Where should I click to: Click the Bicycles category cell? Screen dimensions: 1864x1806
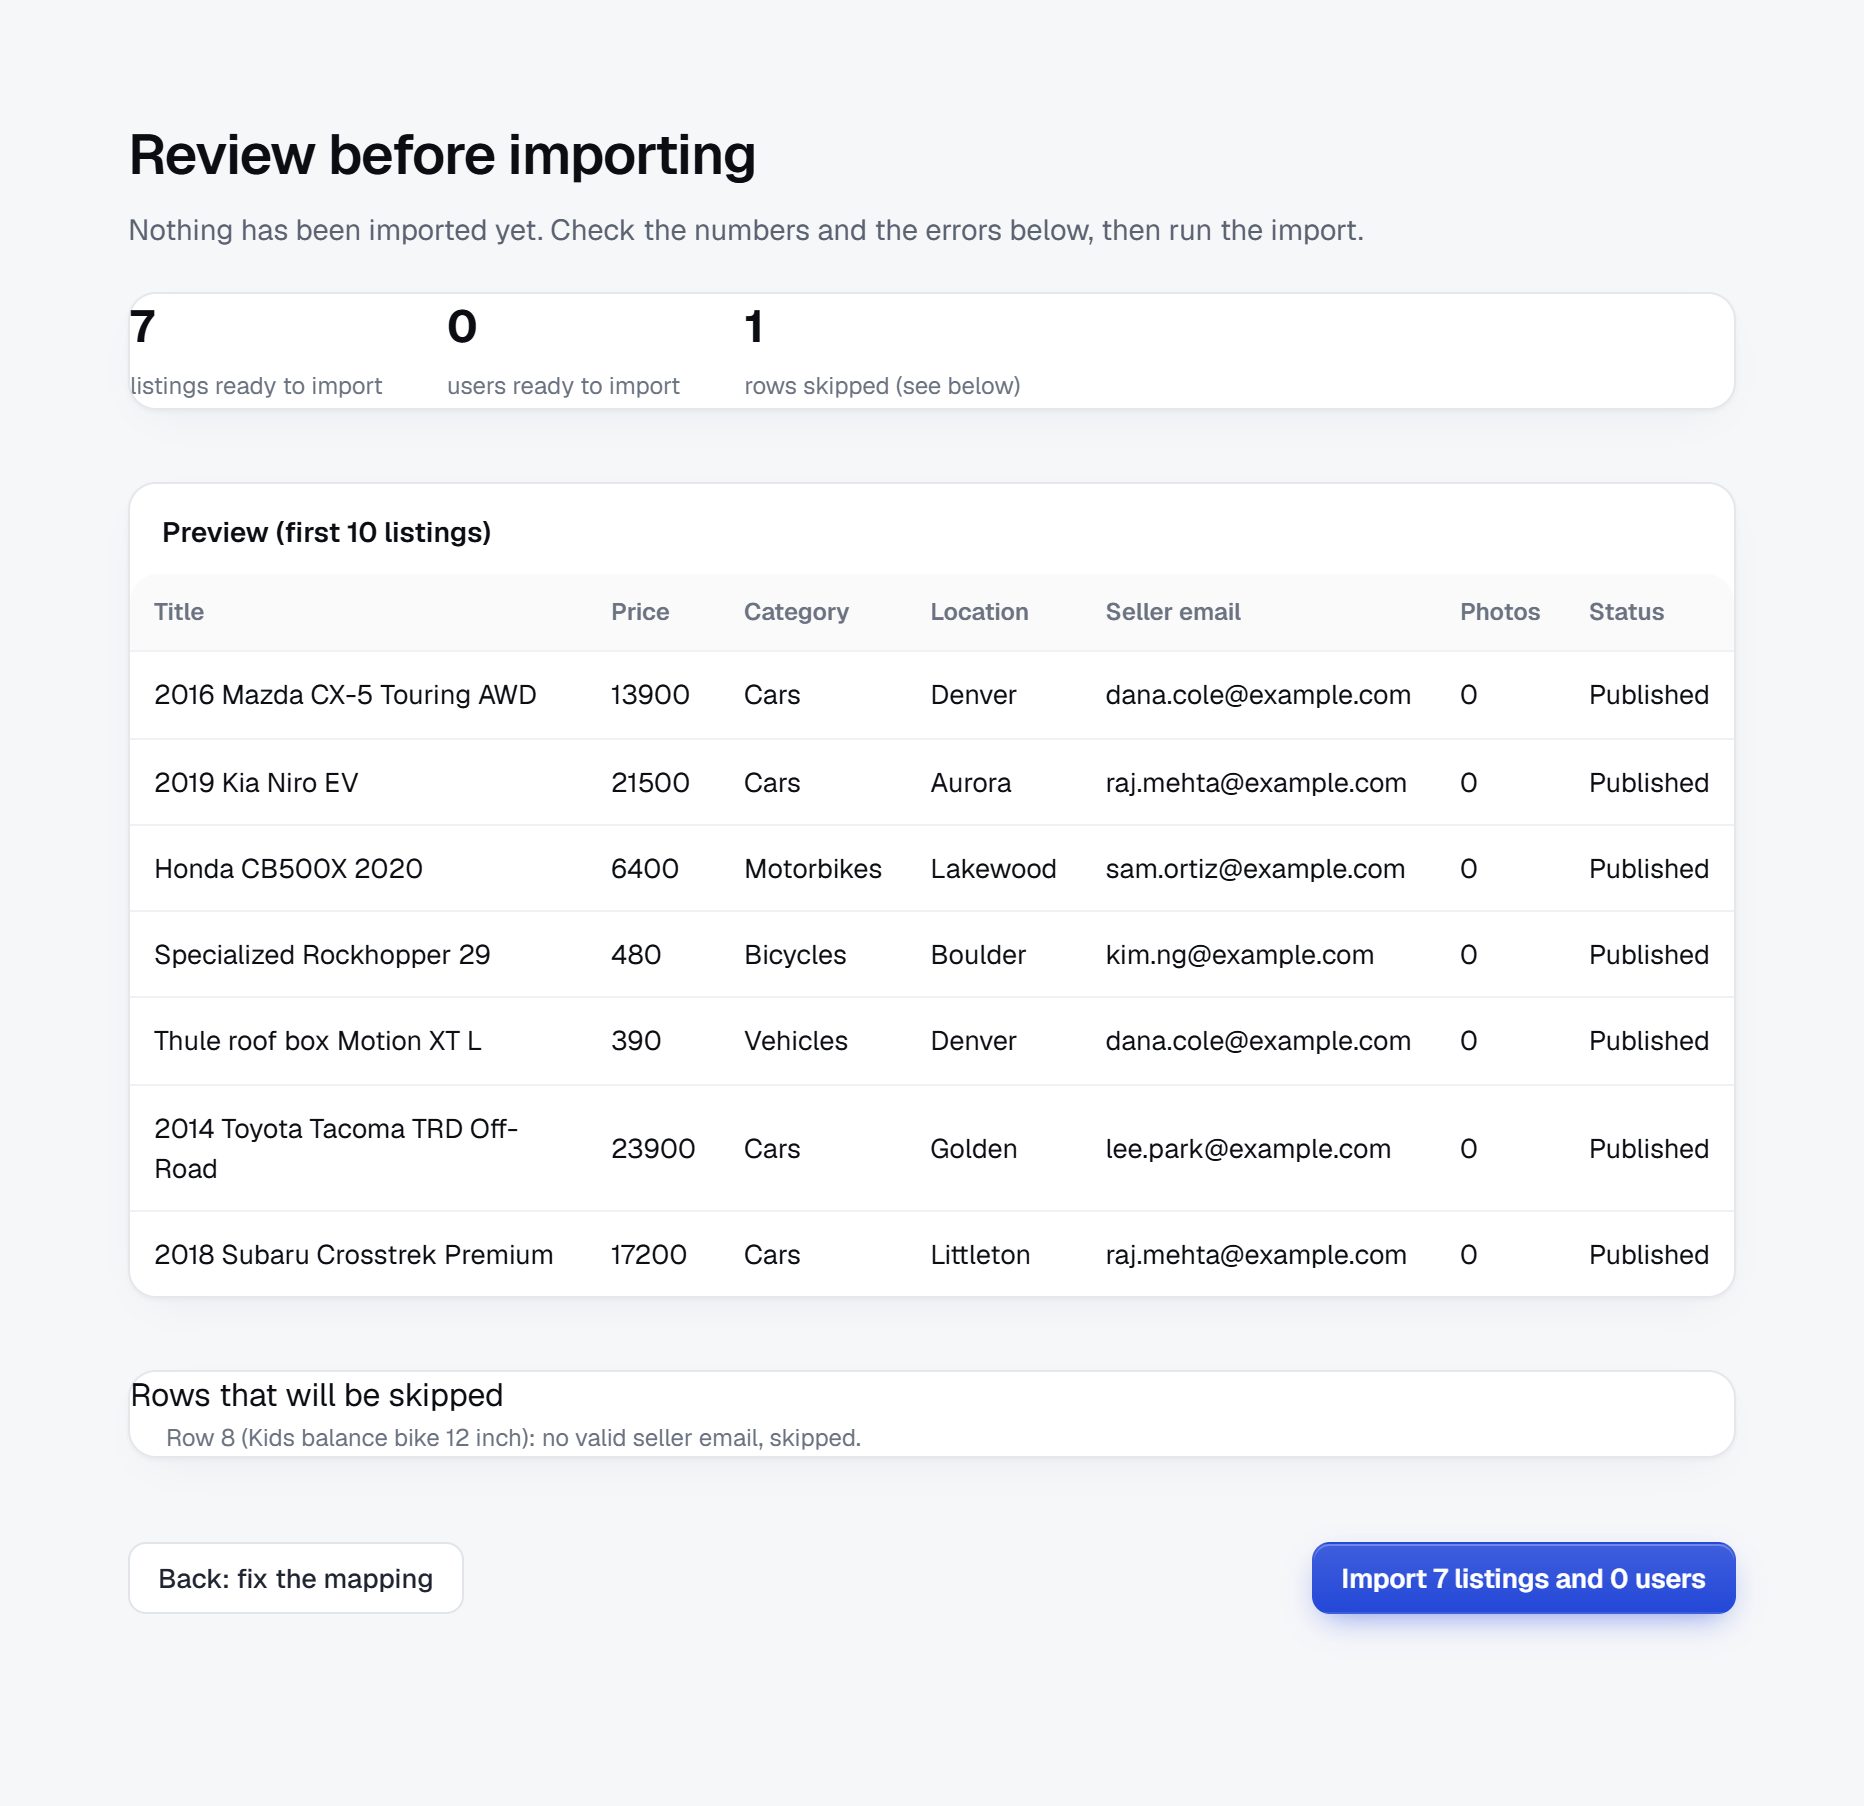(795, 955)
